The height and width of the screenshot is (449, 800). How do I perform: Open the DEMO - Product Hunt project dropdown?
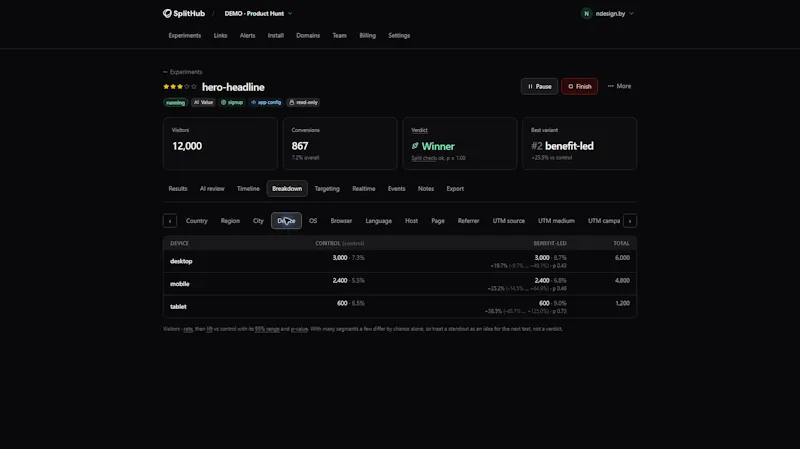point(258,14)
